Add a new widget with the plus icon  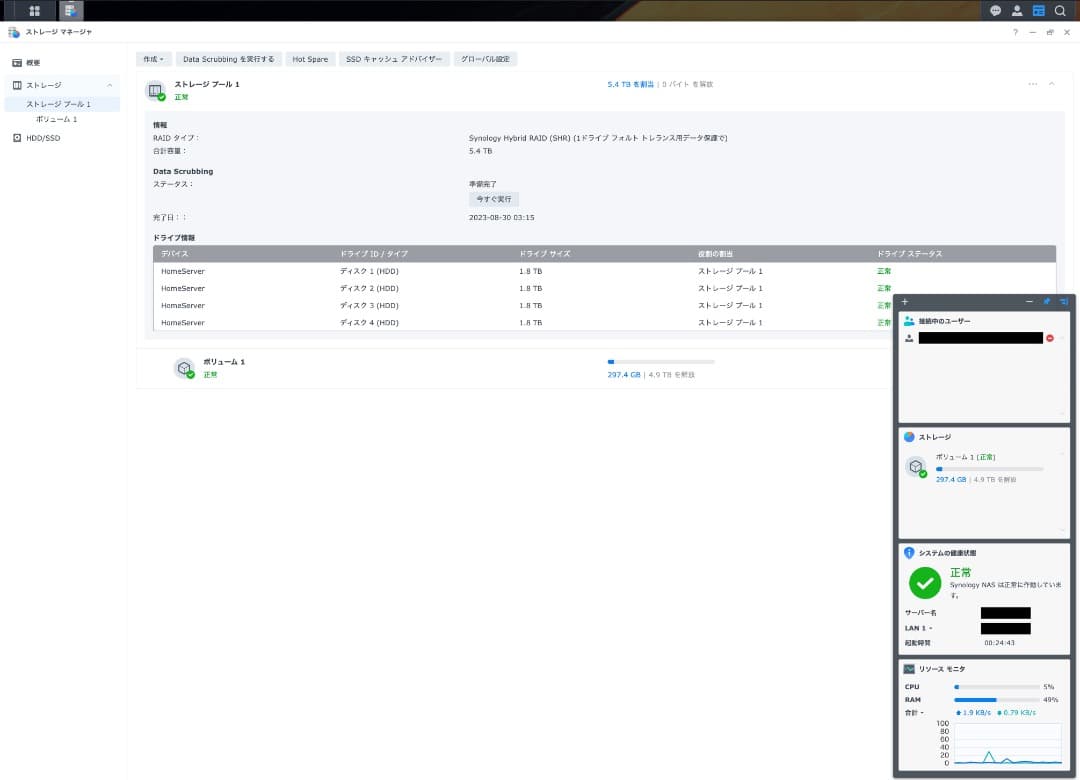(904, 301)
